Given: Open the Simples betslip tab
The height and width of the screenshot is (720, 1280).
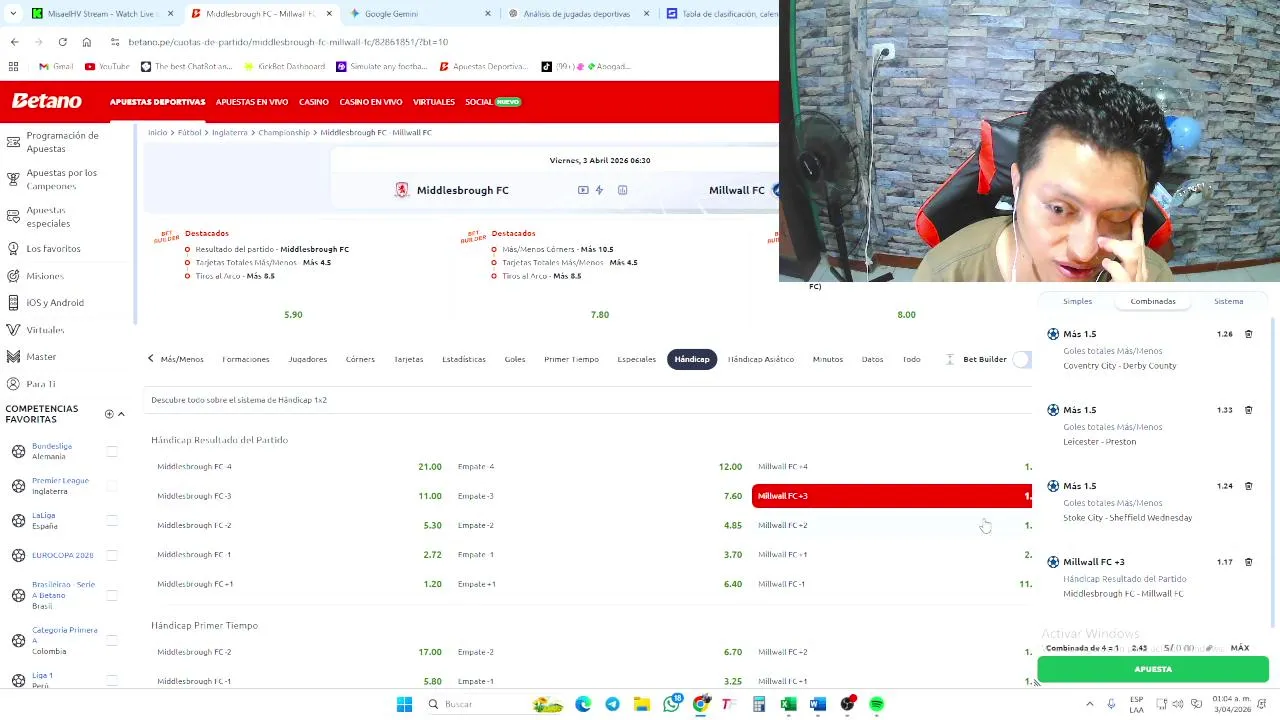Looking at the screenshot, I should [1077, 301].
